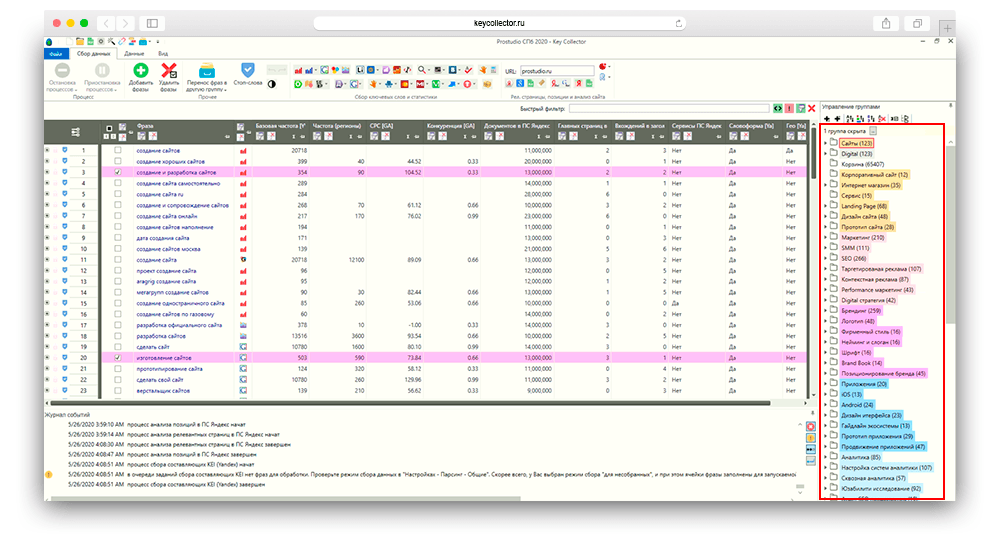Click folder icon of Корзина (65407) group
Viewport: 1000px width, 550px height.
834,163
